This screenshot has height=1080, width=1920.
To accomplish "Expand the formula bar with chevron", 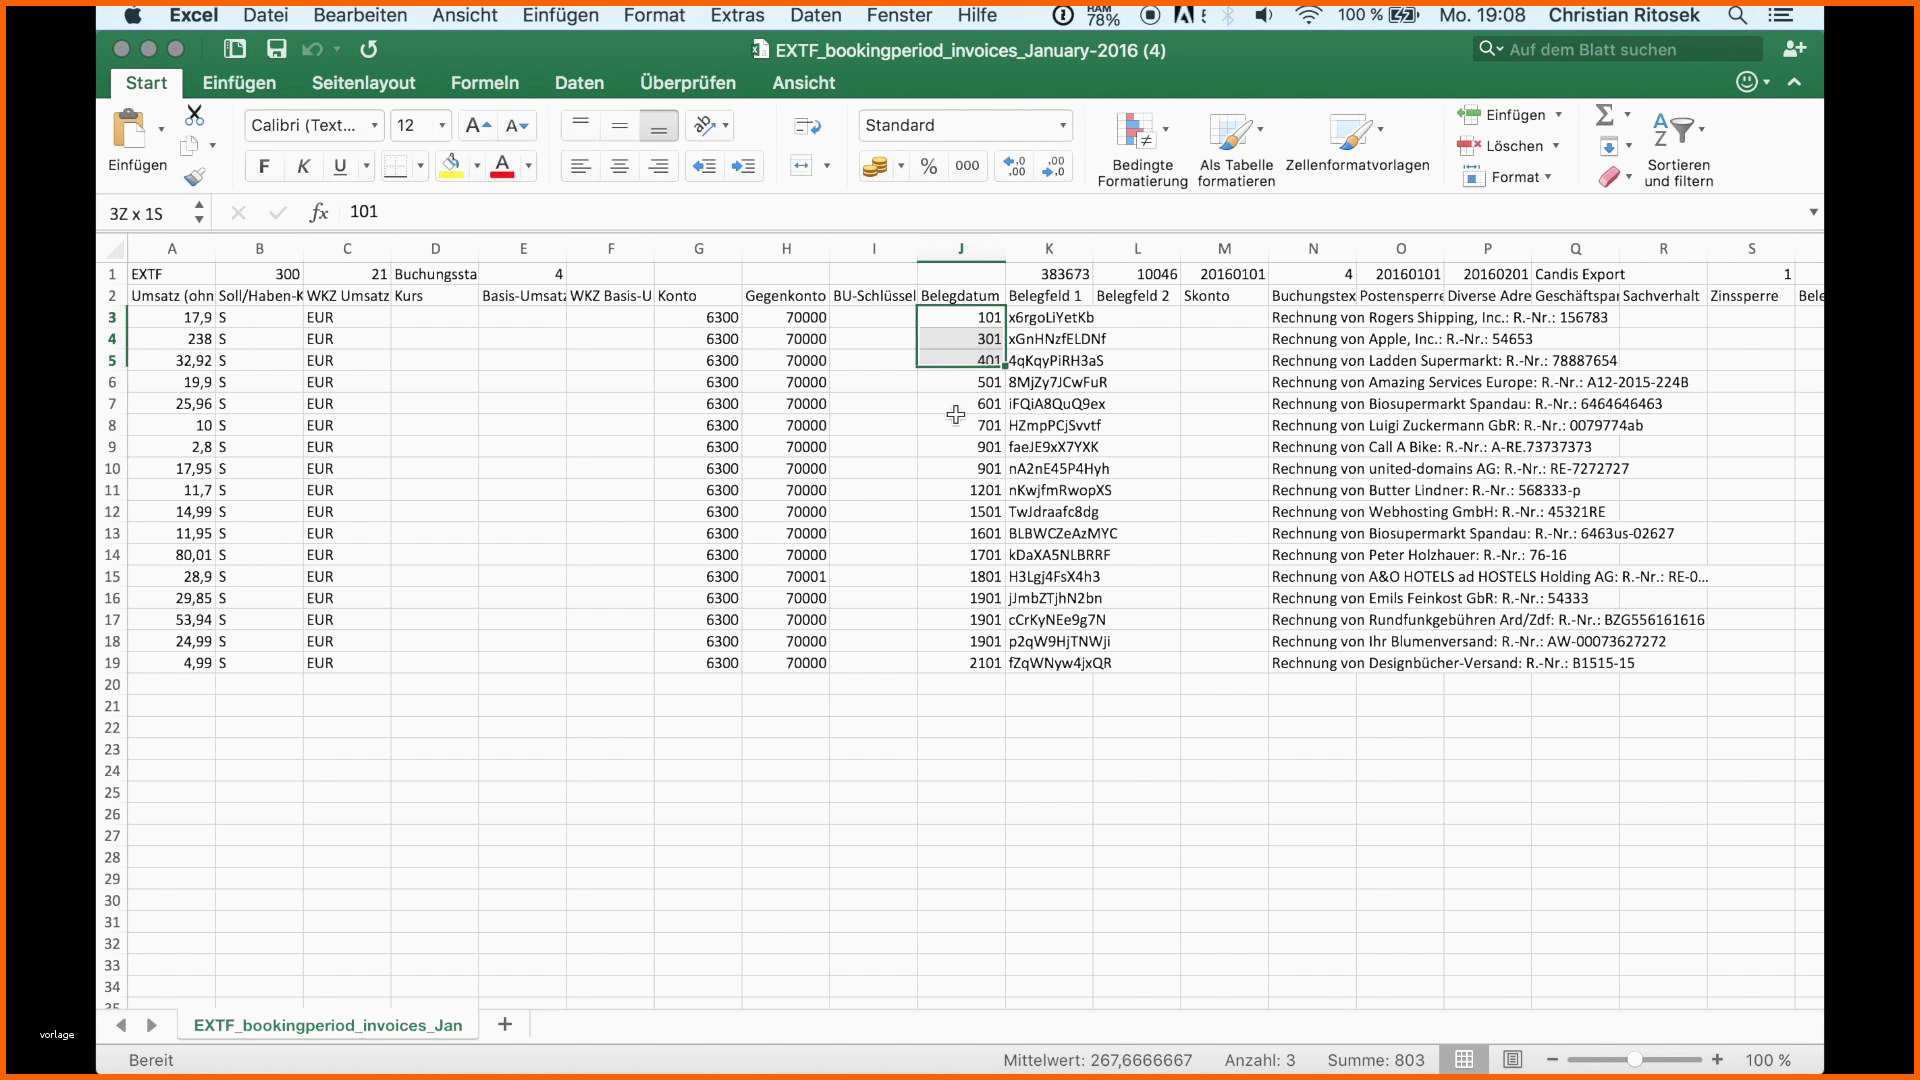I will (x=1813, y=212).
